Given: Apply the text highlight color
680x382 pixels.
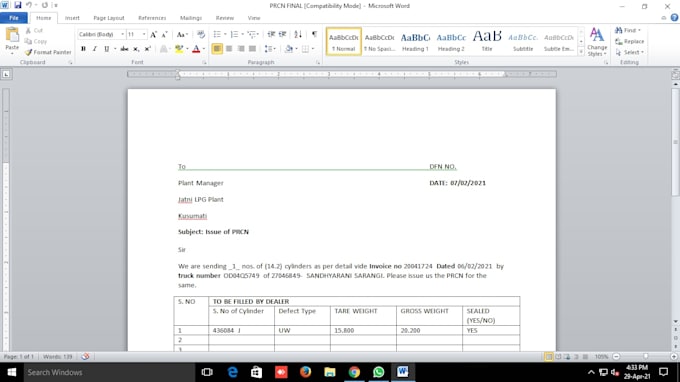Looking at the screenshot, I should pos(179,49).
